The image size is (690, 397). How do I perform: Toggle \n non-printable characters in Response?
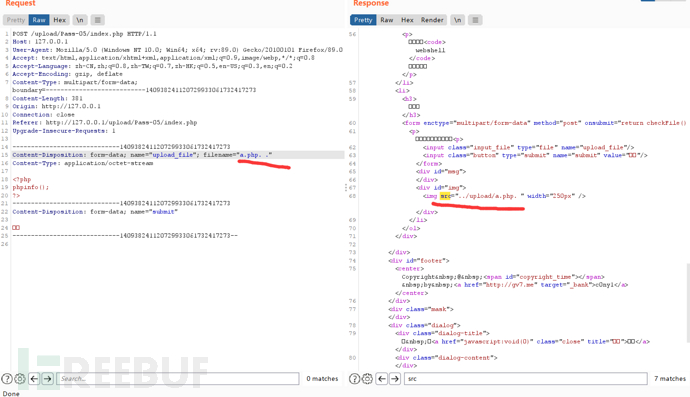(457, 20)
